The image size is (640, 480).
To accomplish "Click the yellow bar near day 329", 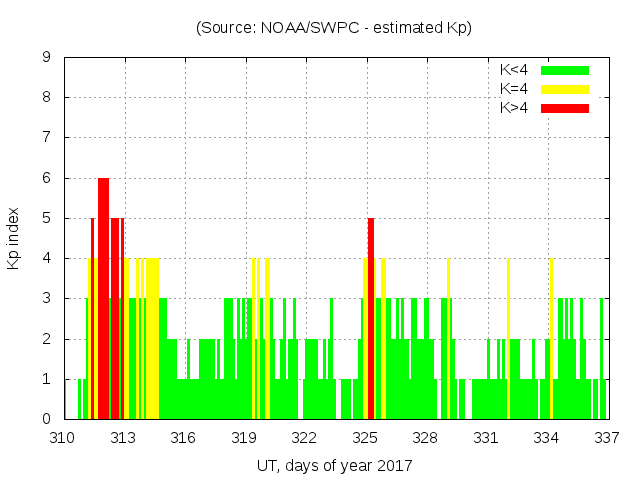I will [x=448, y=340].
